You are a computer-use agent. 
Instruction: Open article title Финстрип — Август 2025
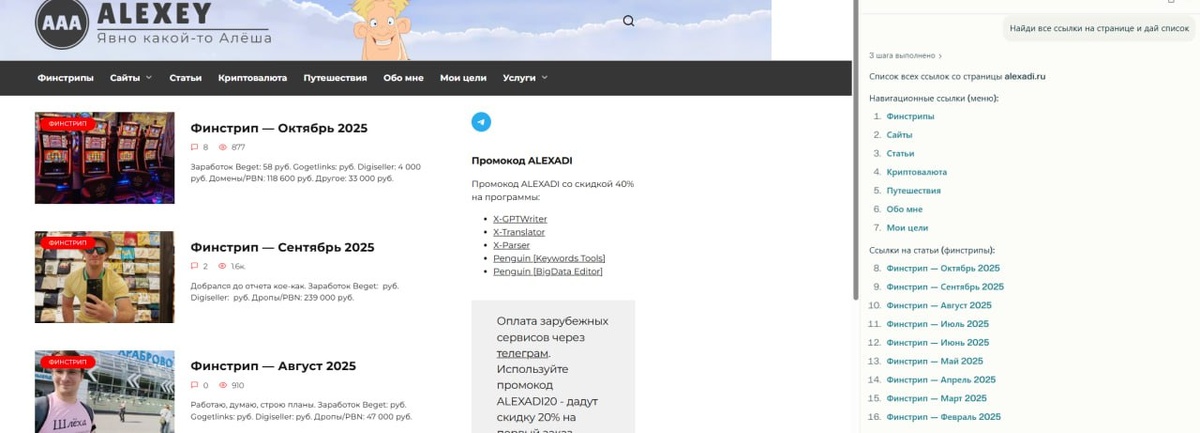pos(273,366)
